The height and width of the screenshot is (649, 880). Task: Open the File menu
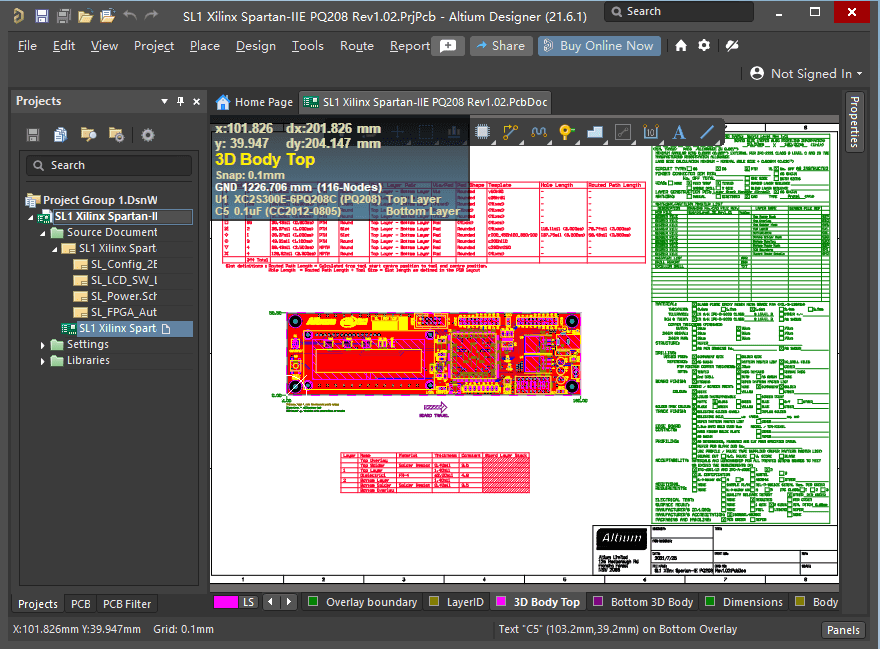(x=27, y=45)
